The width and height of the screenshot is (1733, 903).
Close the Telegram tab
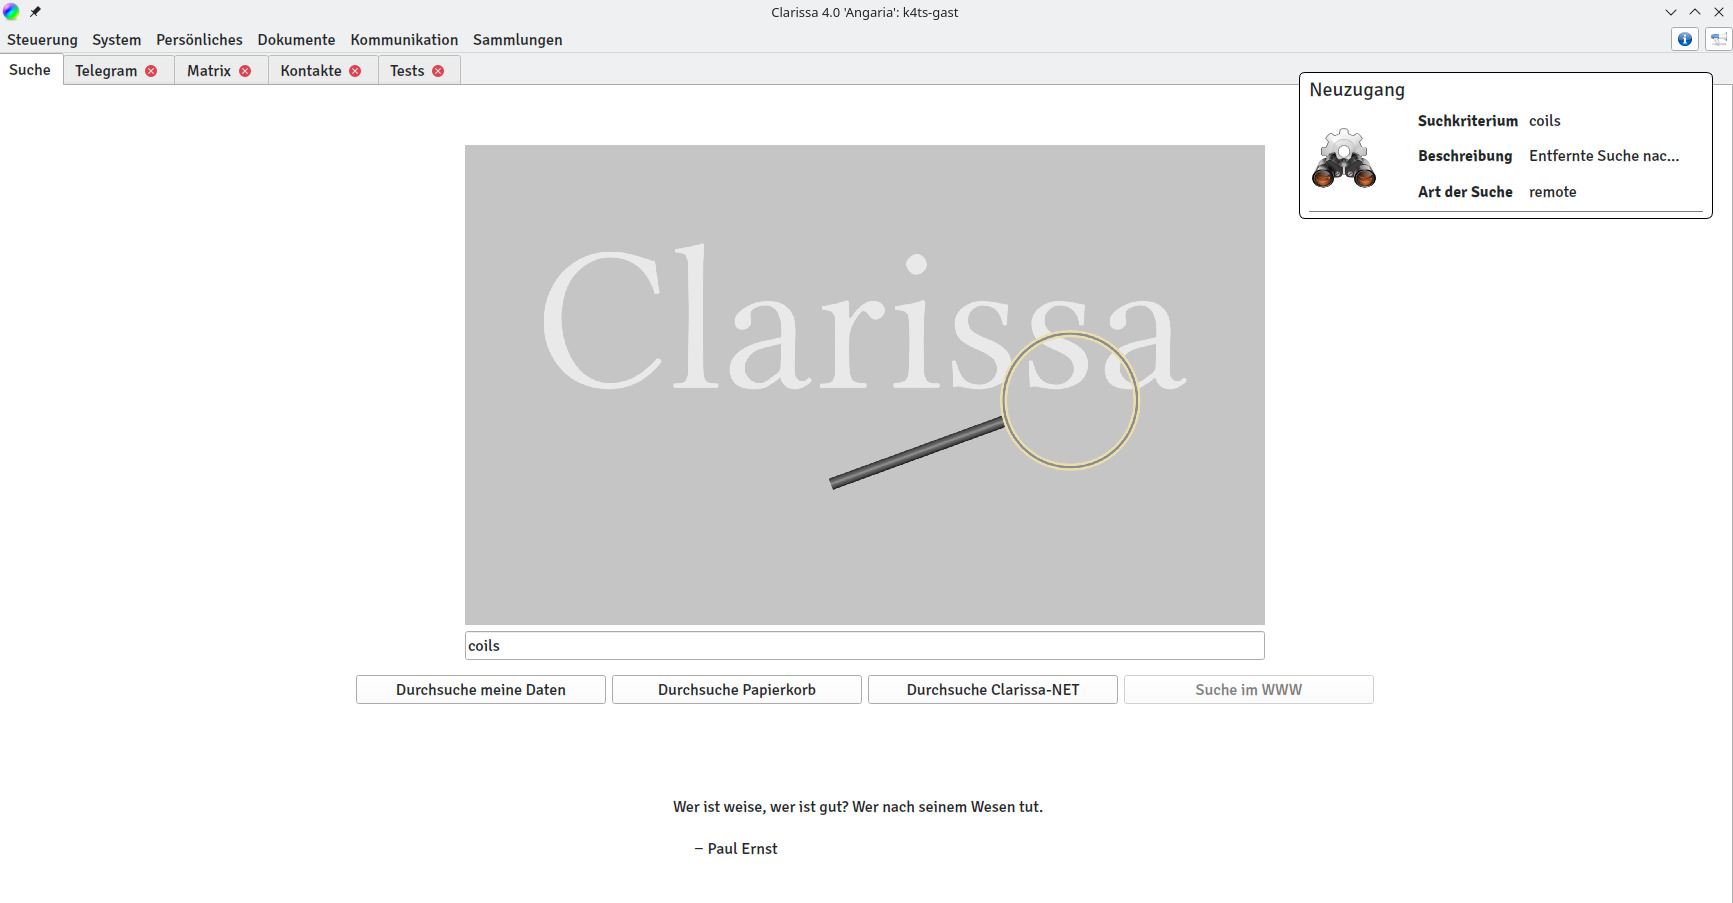coord(151,71)
